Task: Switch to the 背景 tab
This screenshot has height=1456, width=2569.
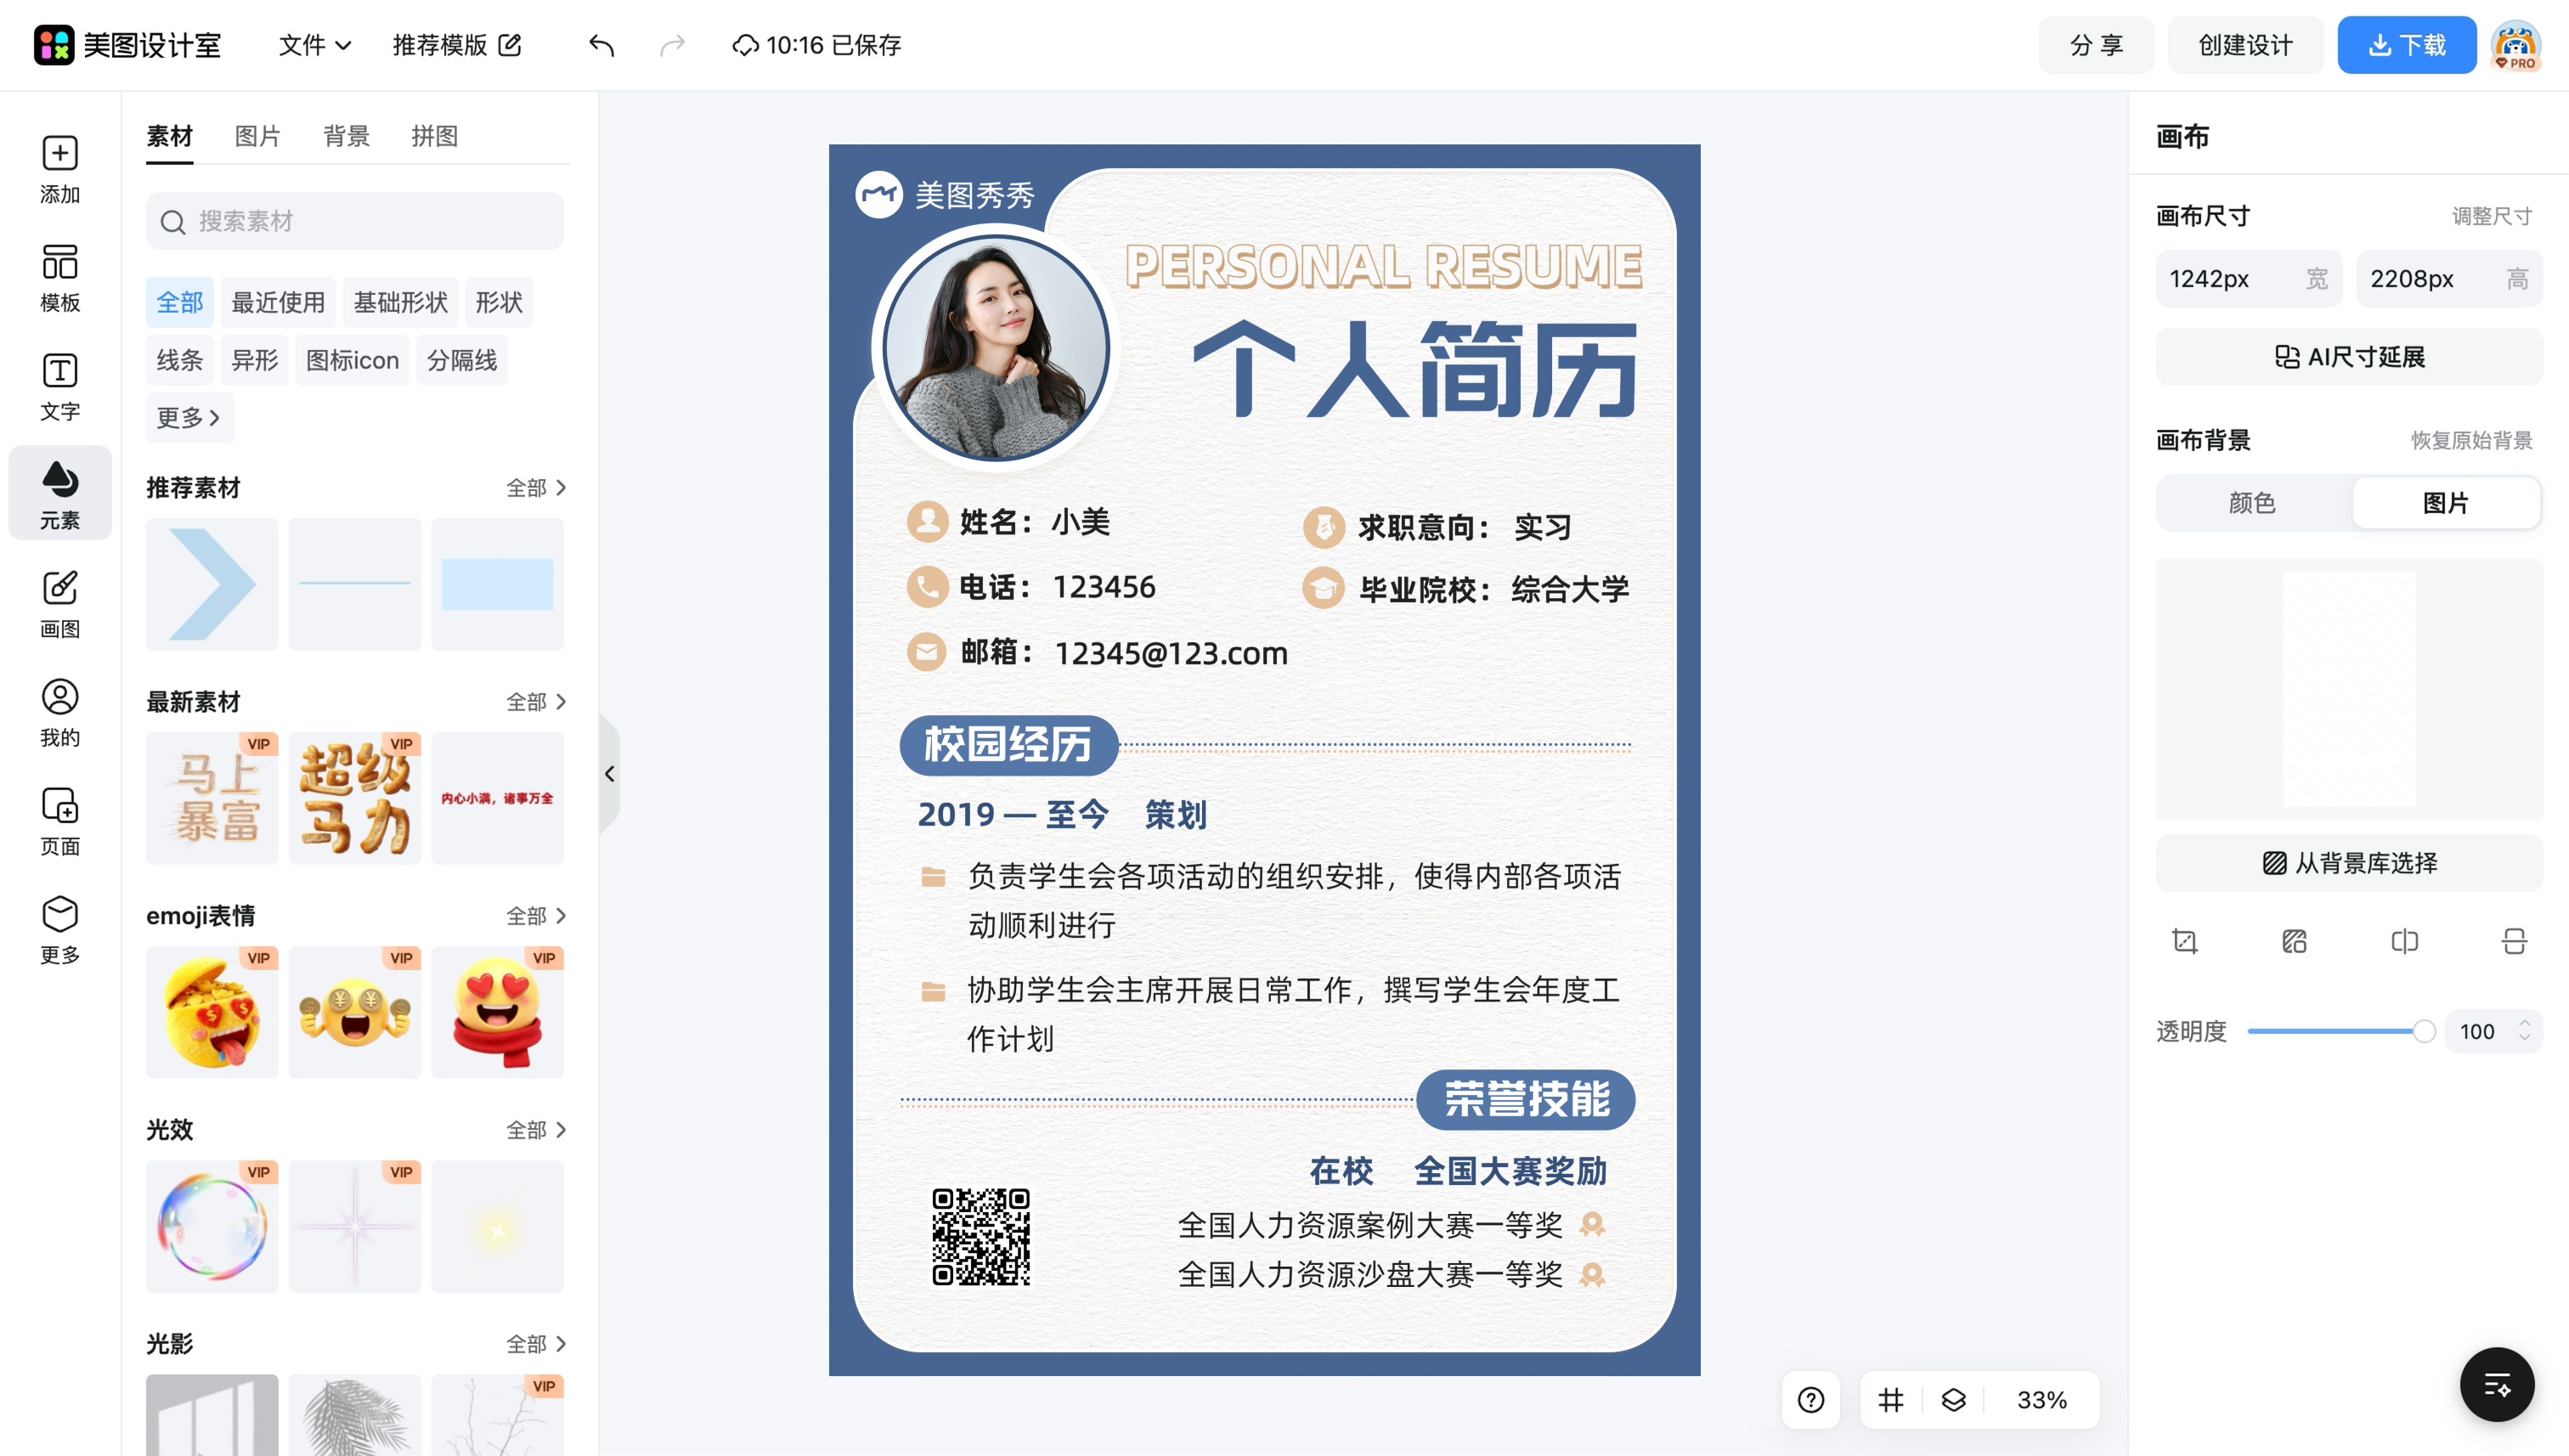Action: click(x=346, y=136)
